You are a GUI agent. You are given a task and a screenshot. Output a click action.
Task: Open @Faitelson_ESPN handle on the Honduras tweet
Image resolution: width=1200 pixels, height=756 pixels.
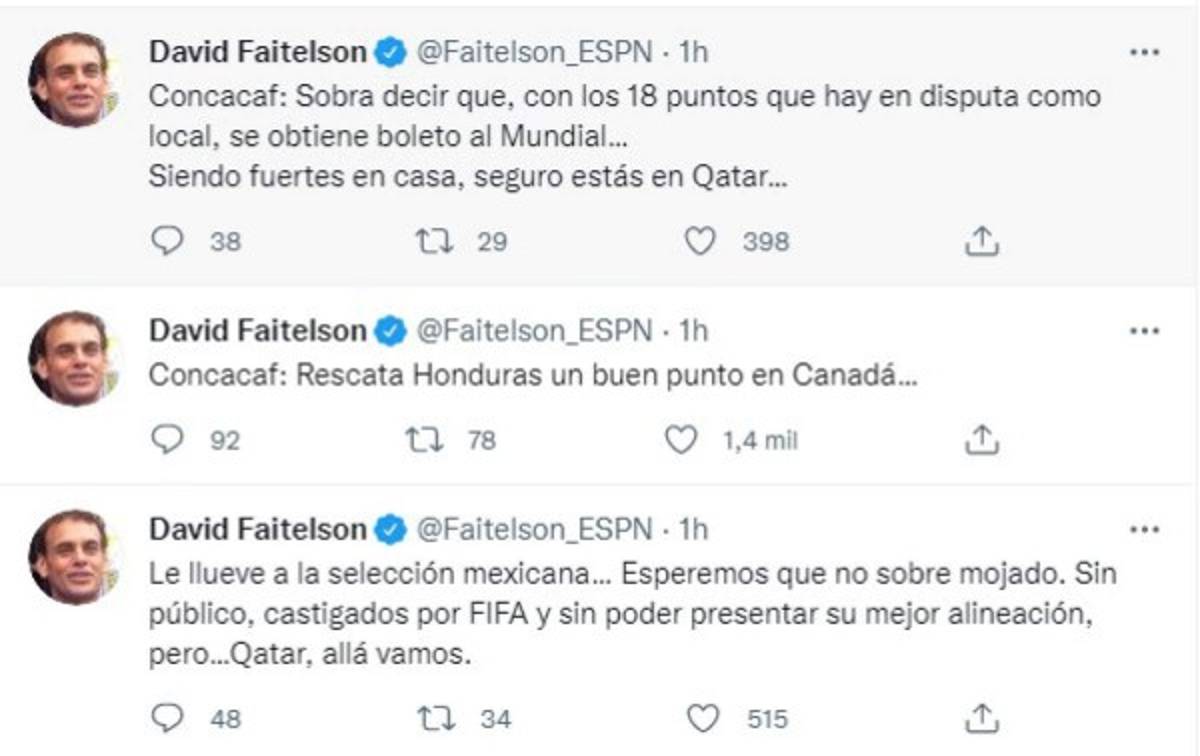(533, 330)
